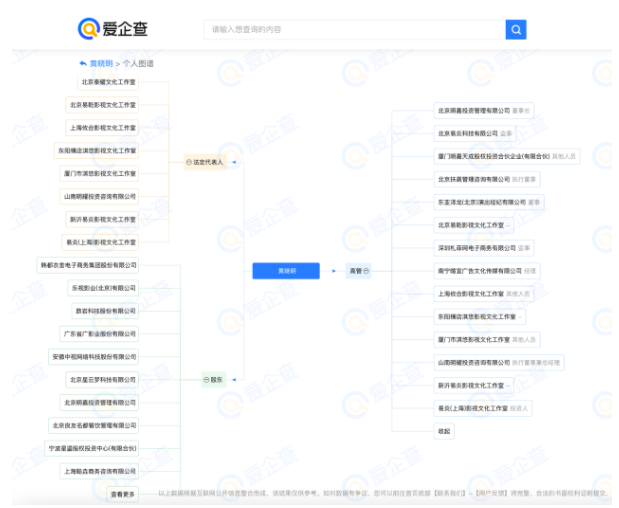The image size is (619, 508).
Task: Open 南宁喧宣广告文化传媒有限公司 node
Action: [487, 271]
